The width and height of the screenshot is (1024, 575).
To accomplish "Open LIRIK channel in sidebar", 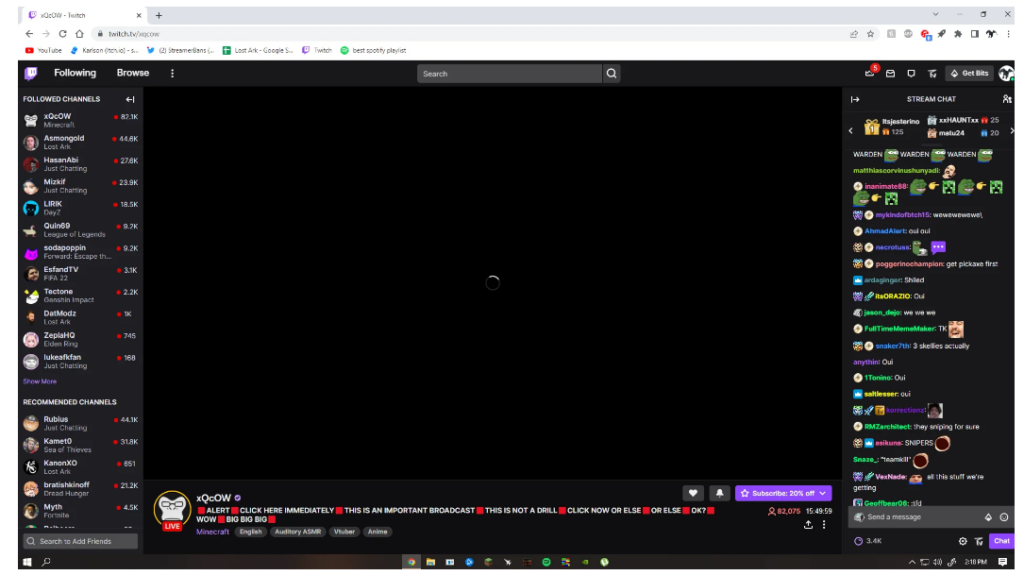I will pyautogui.click(x=80, y=208).
